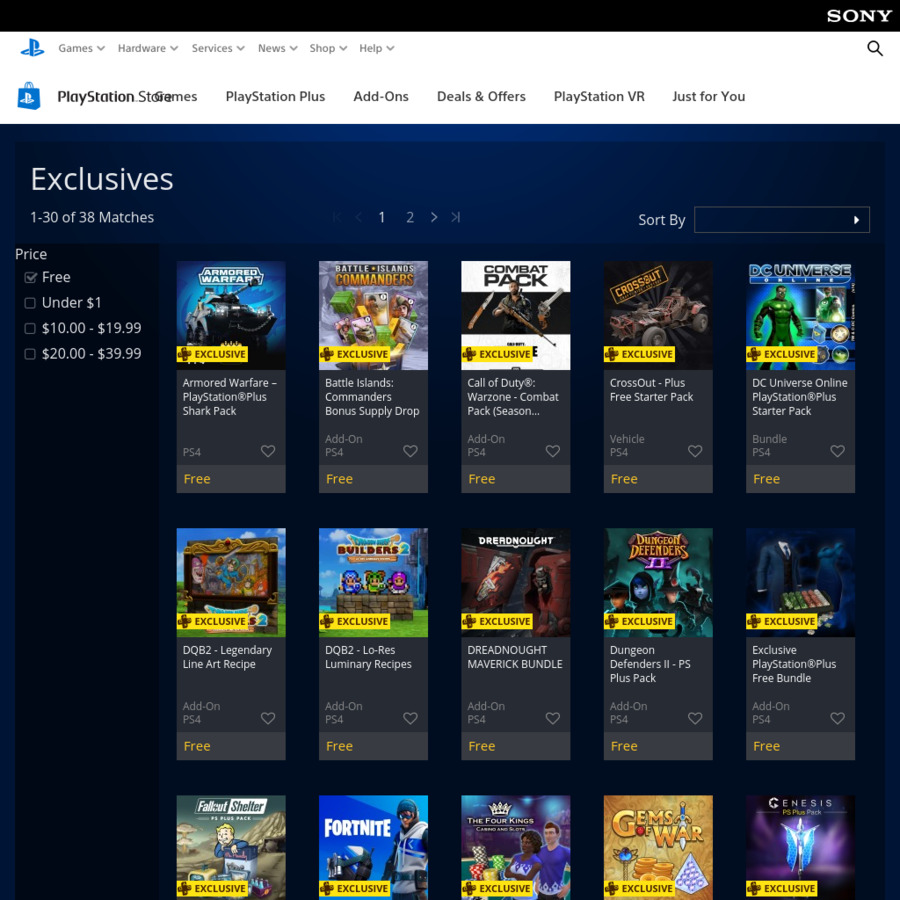Screen dimensions: 900x900
Task: Click Free price on Battle Islands Commanders
Action: pos(339,479)
